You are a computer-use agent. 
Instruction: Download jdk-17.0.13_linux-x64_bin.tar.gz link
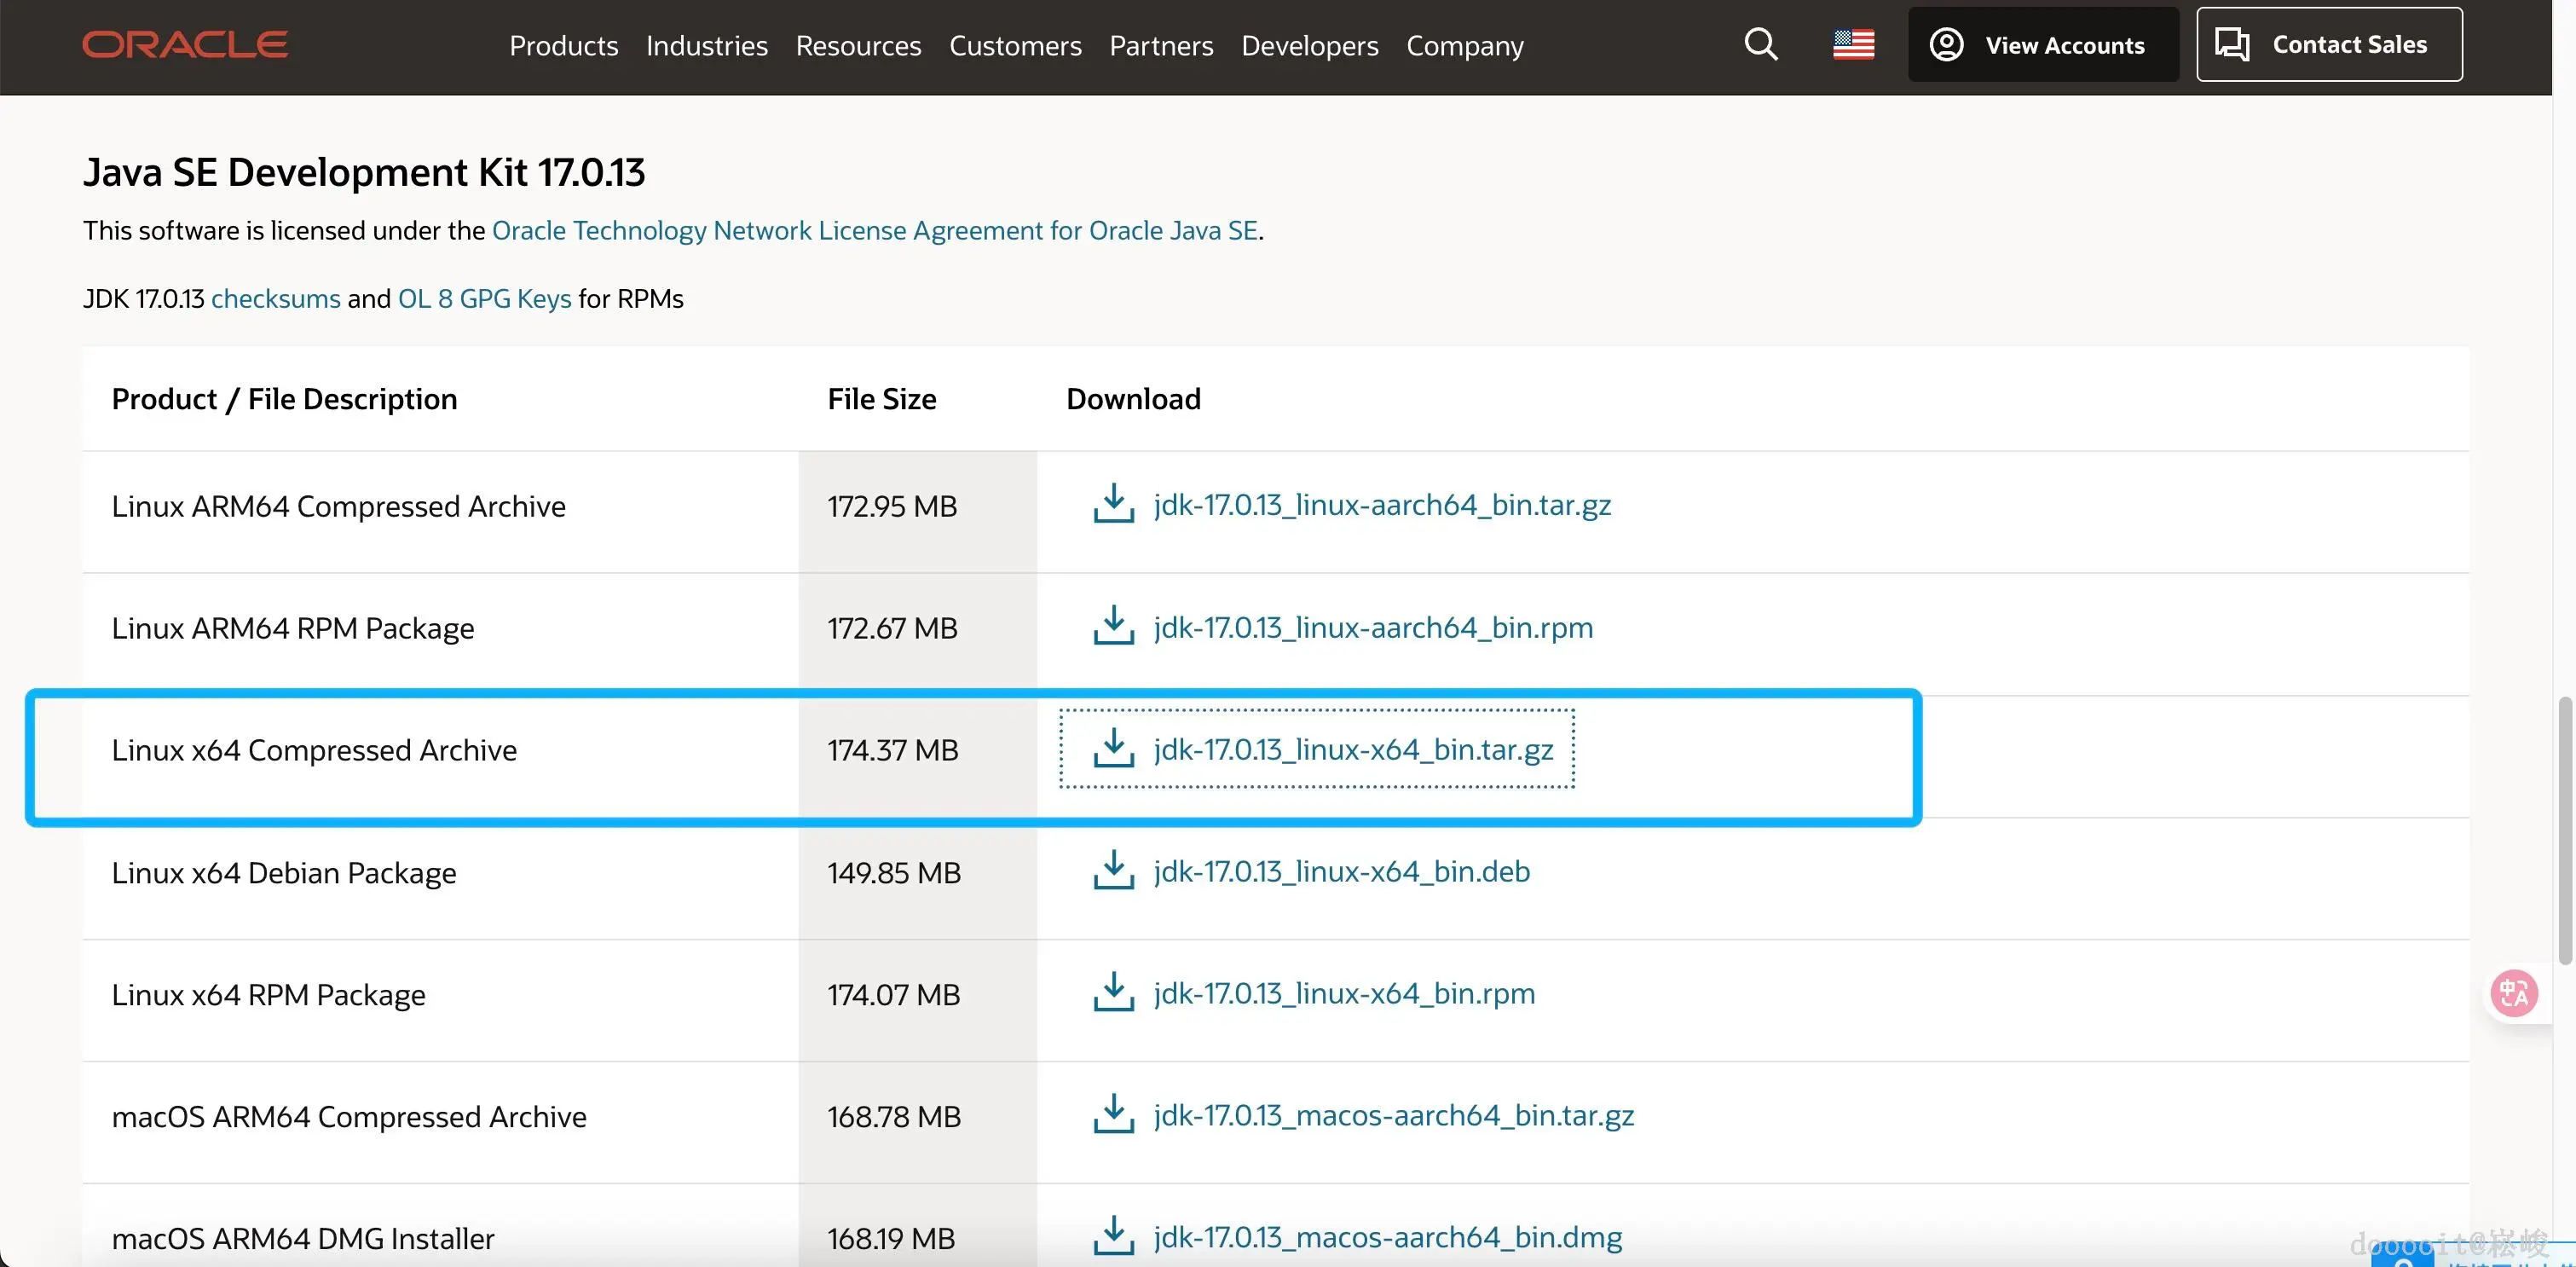pyautogui.click(x=1352, y=749)
